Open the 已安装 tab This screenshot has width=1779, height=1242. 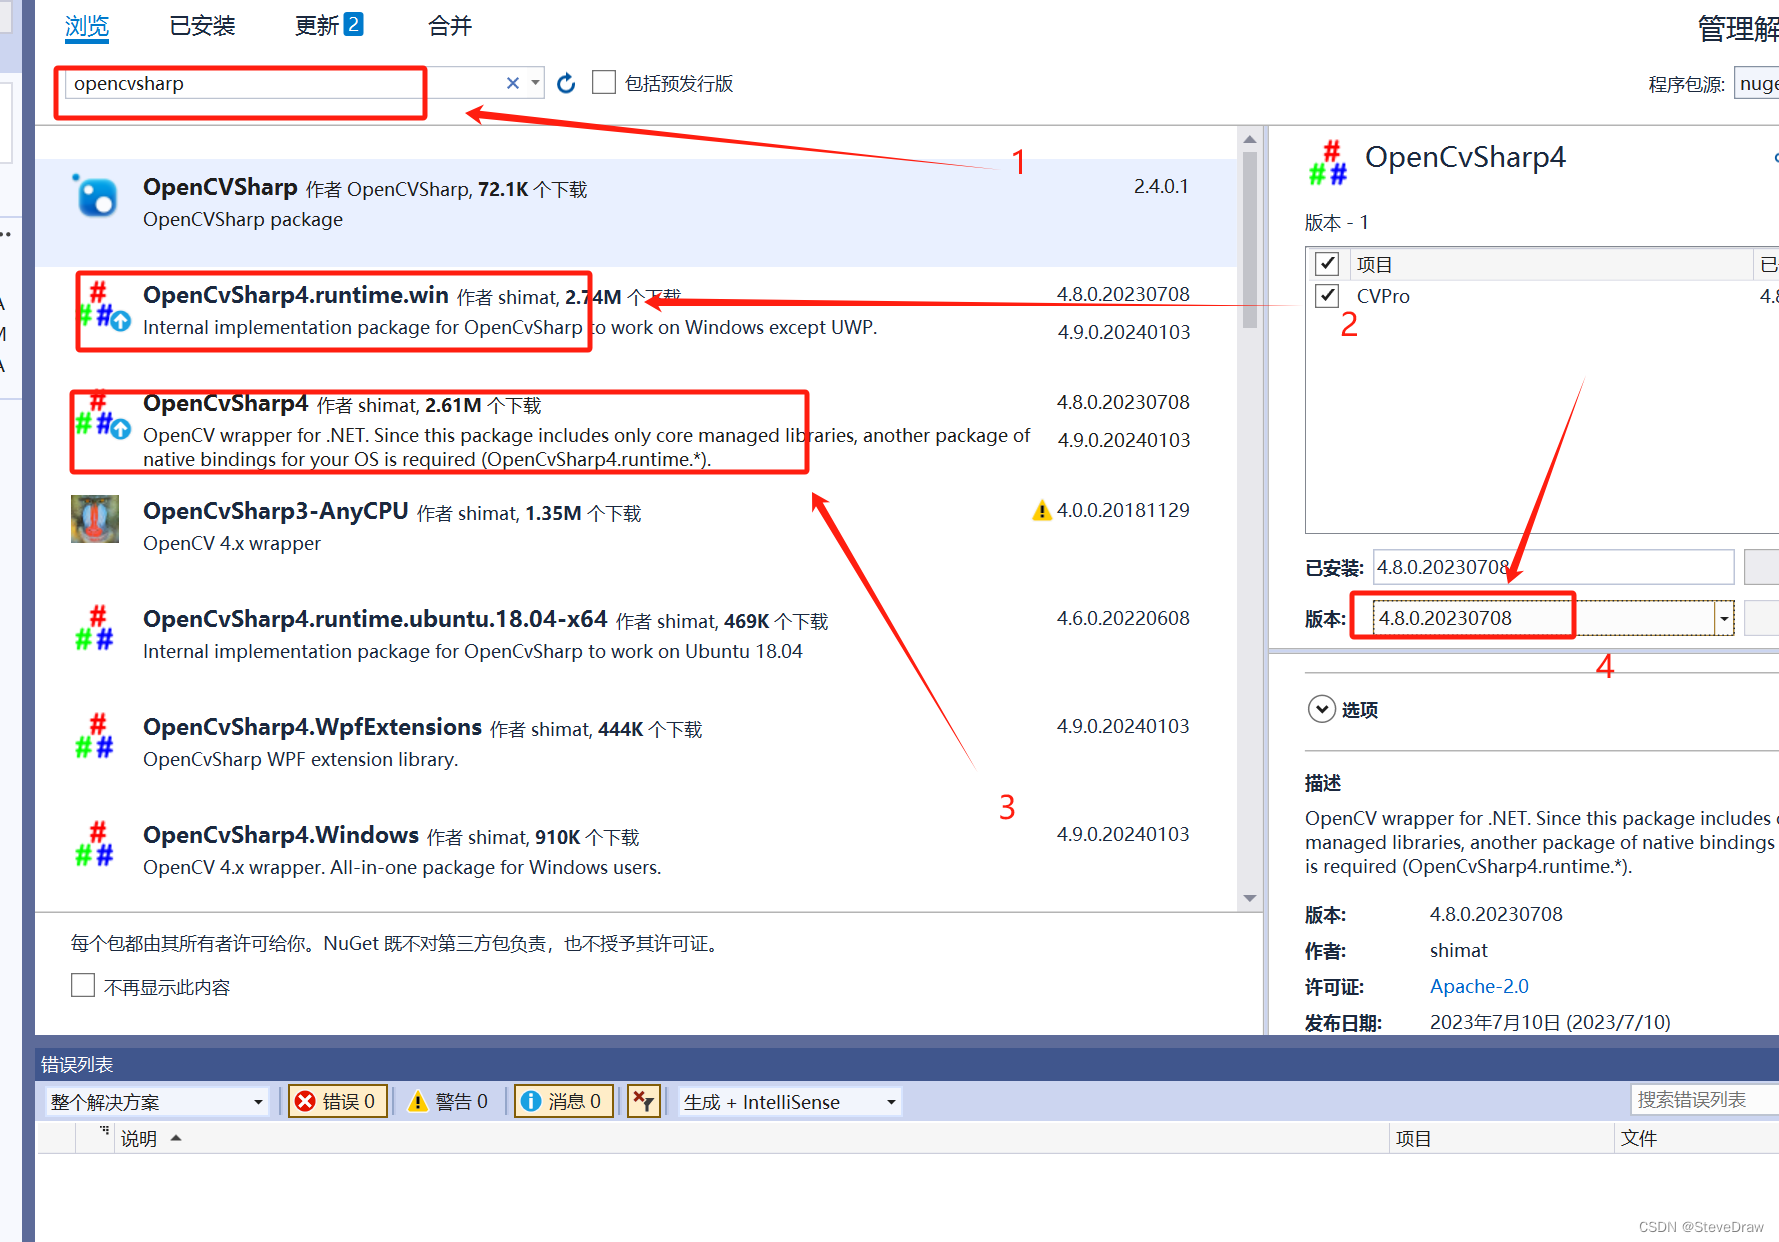point(202,26)
